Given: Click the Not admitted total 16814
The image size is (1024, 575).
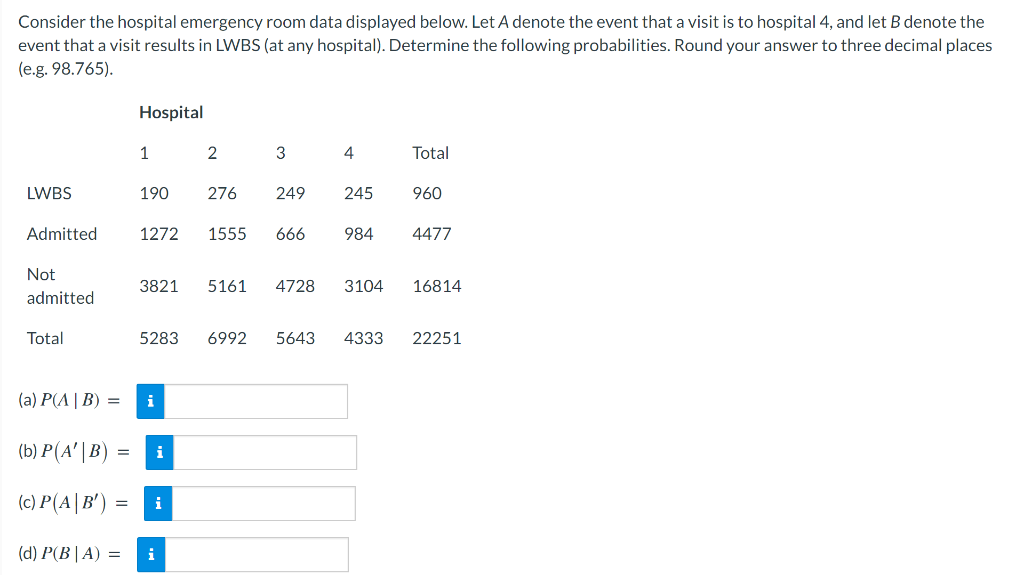Looking at the screenshot, I should click(437, 286).
